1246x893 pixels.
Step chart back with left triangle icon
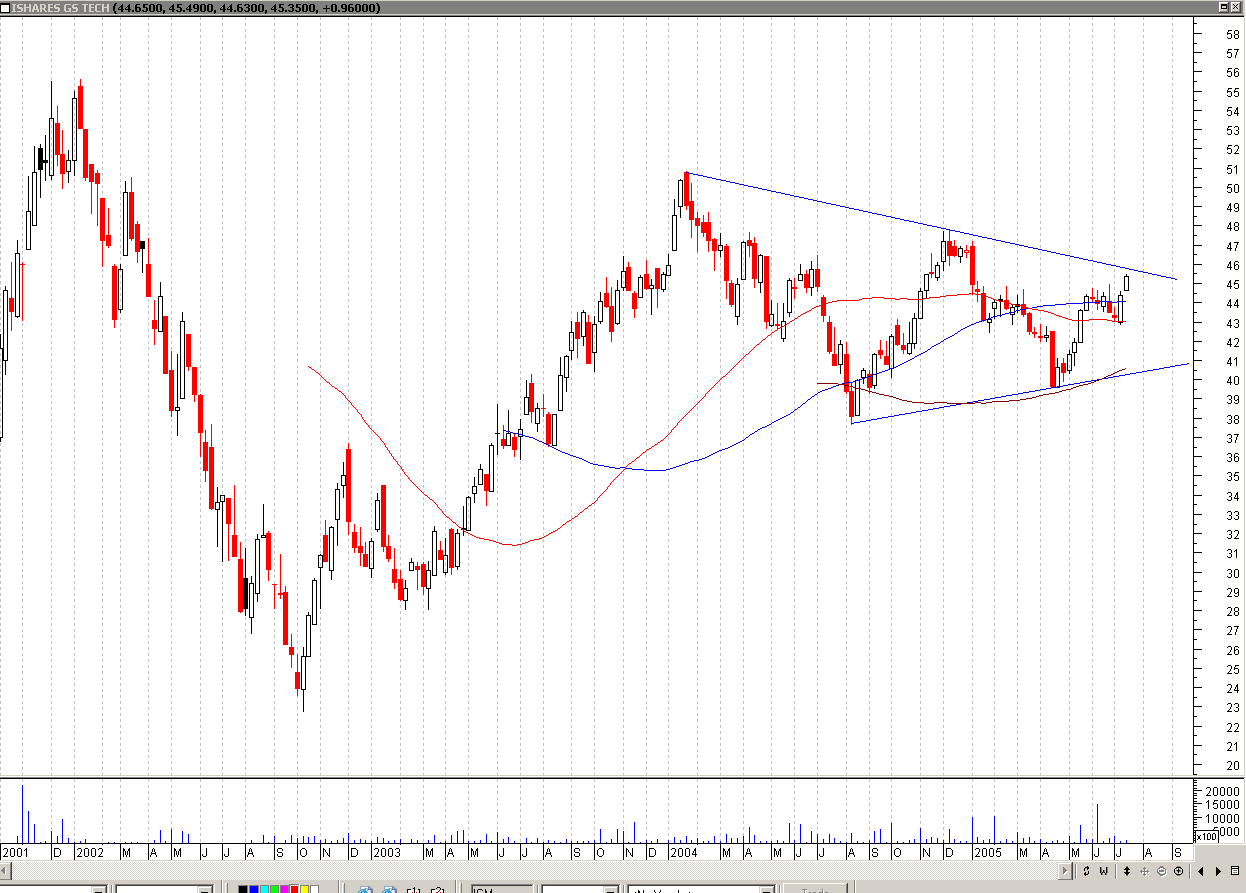tap(1201, 872)
